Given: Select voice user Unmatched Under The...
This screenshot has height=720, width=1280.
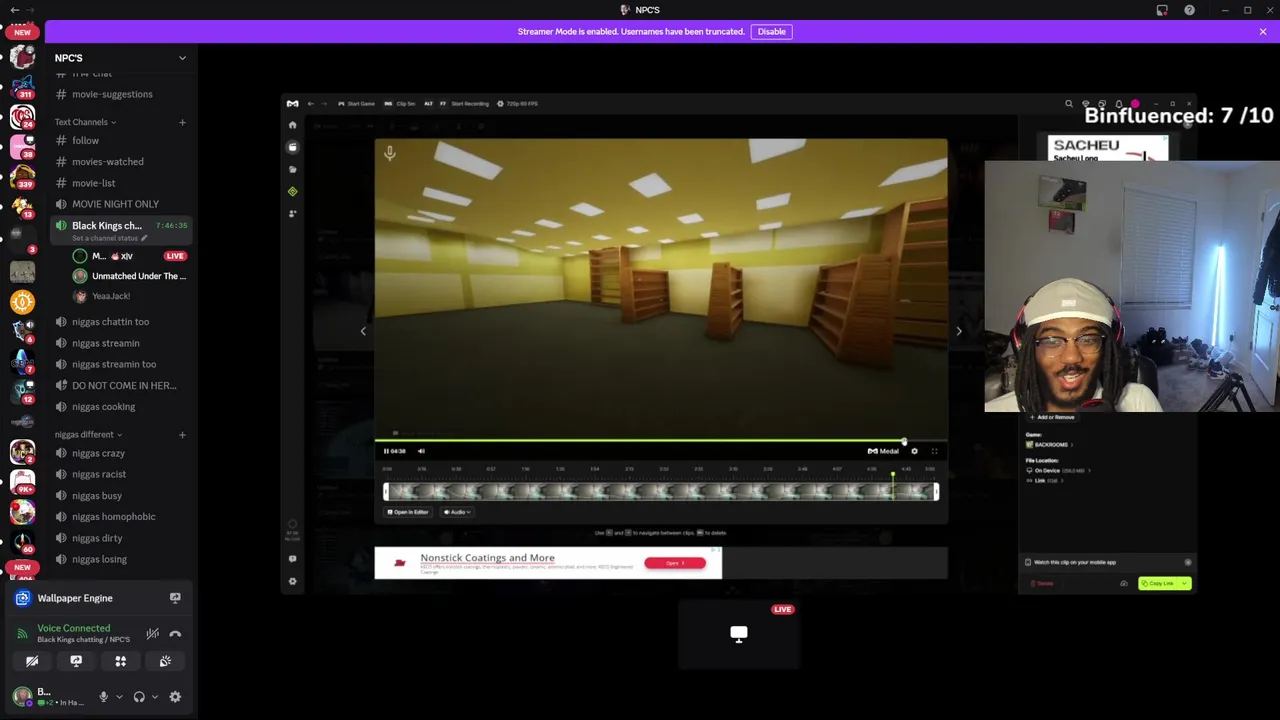Looking at the screenshot, I should point(130,276).
